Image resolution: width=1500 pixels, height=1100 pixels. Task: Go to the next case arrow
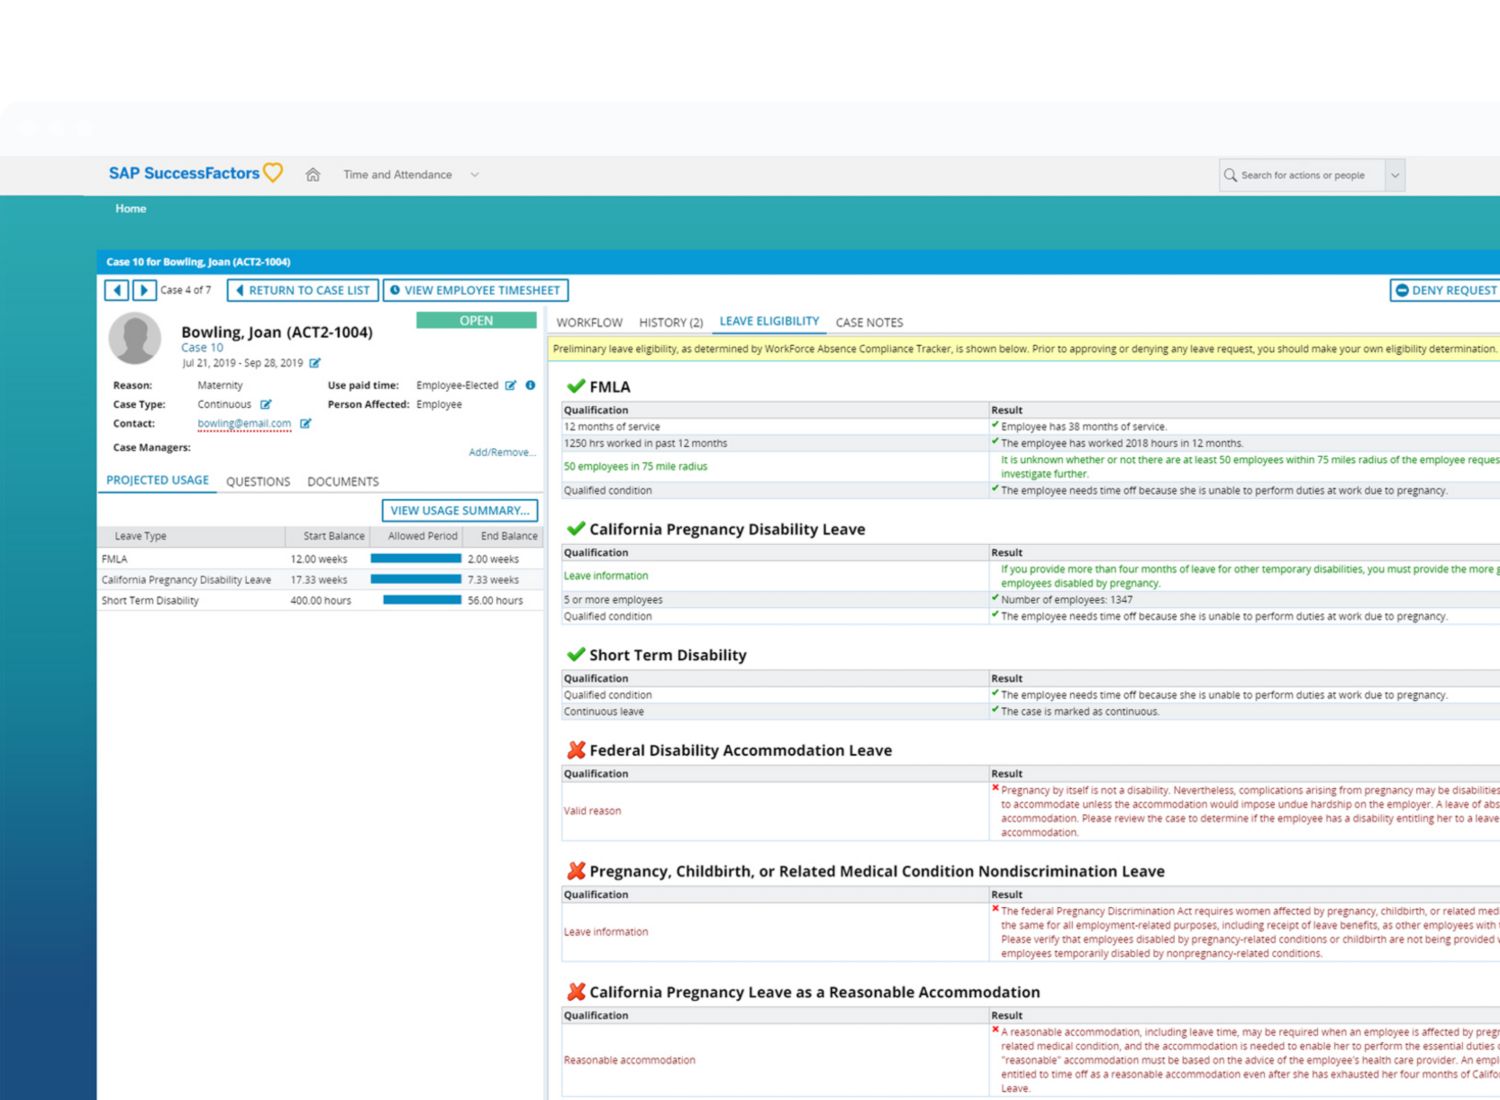(144, 290)
